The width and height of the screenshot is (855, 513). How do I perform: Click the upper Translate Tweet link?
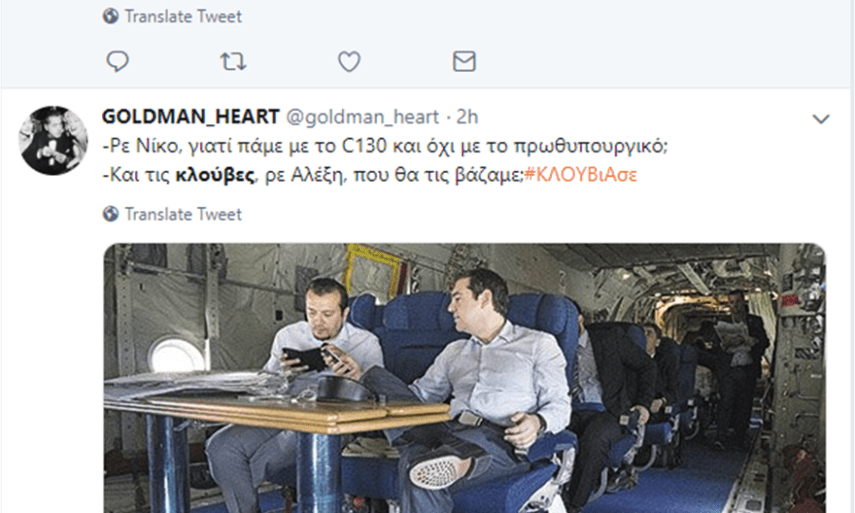[x=183, y=16]
